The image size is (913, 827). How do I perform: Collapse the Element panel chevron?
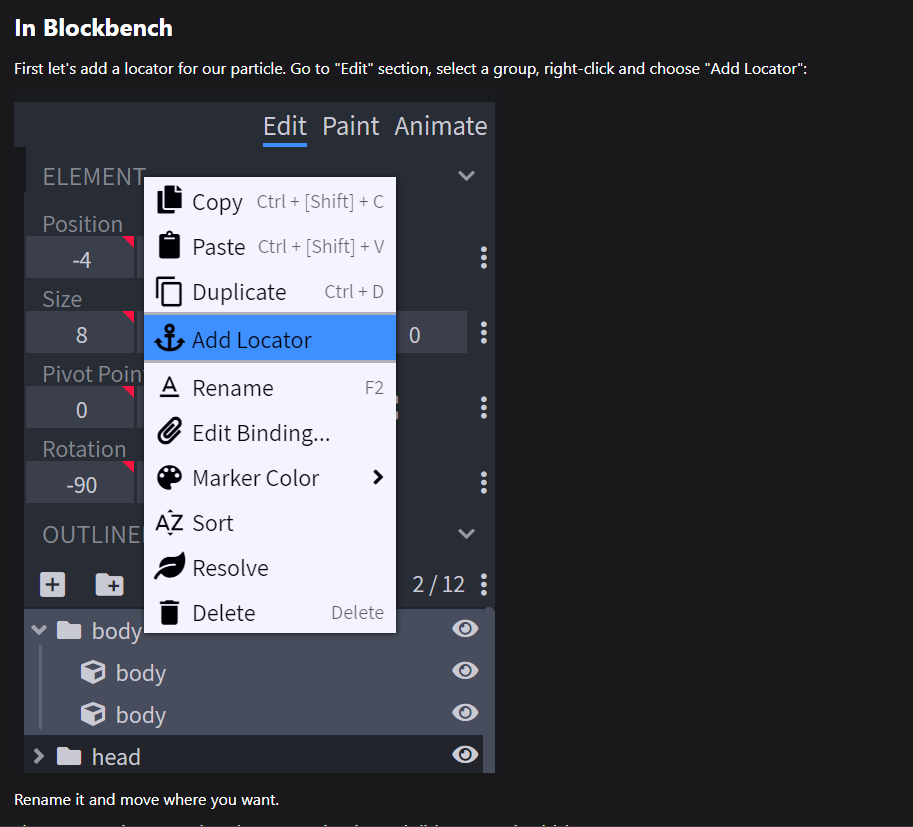point(466,176)
